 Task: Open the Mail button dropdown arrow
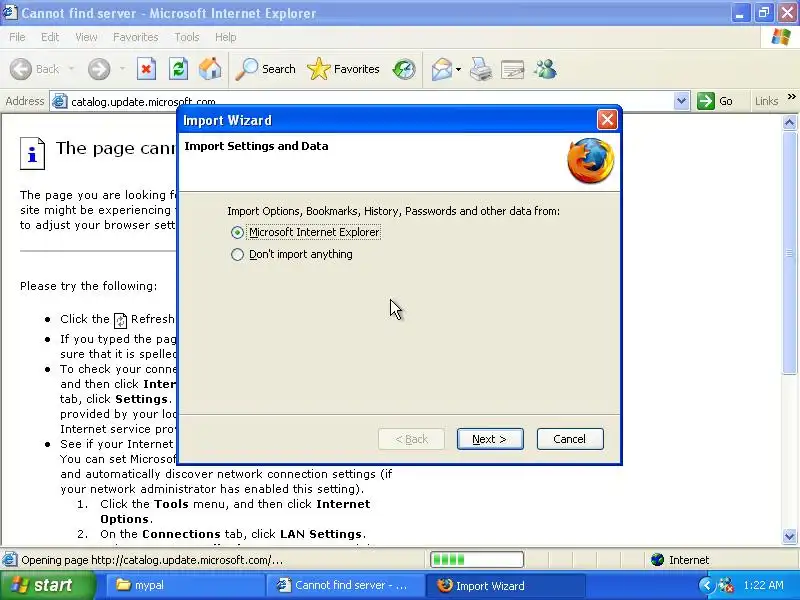[x=458, y=69]
